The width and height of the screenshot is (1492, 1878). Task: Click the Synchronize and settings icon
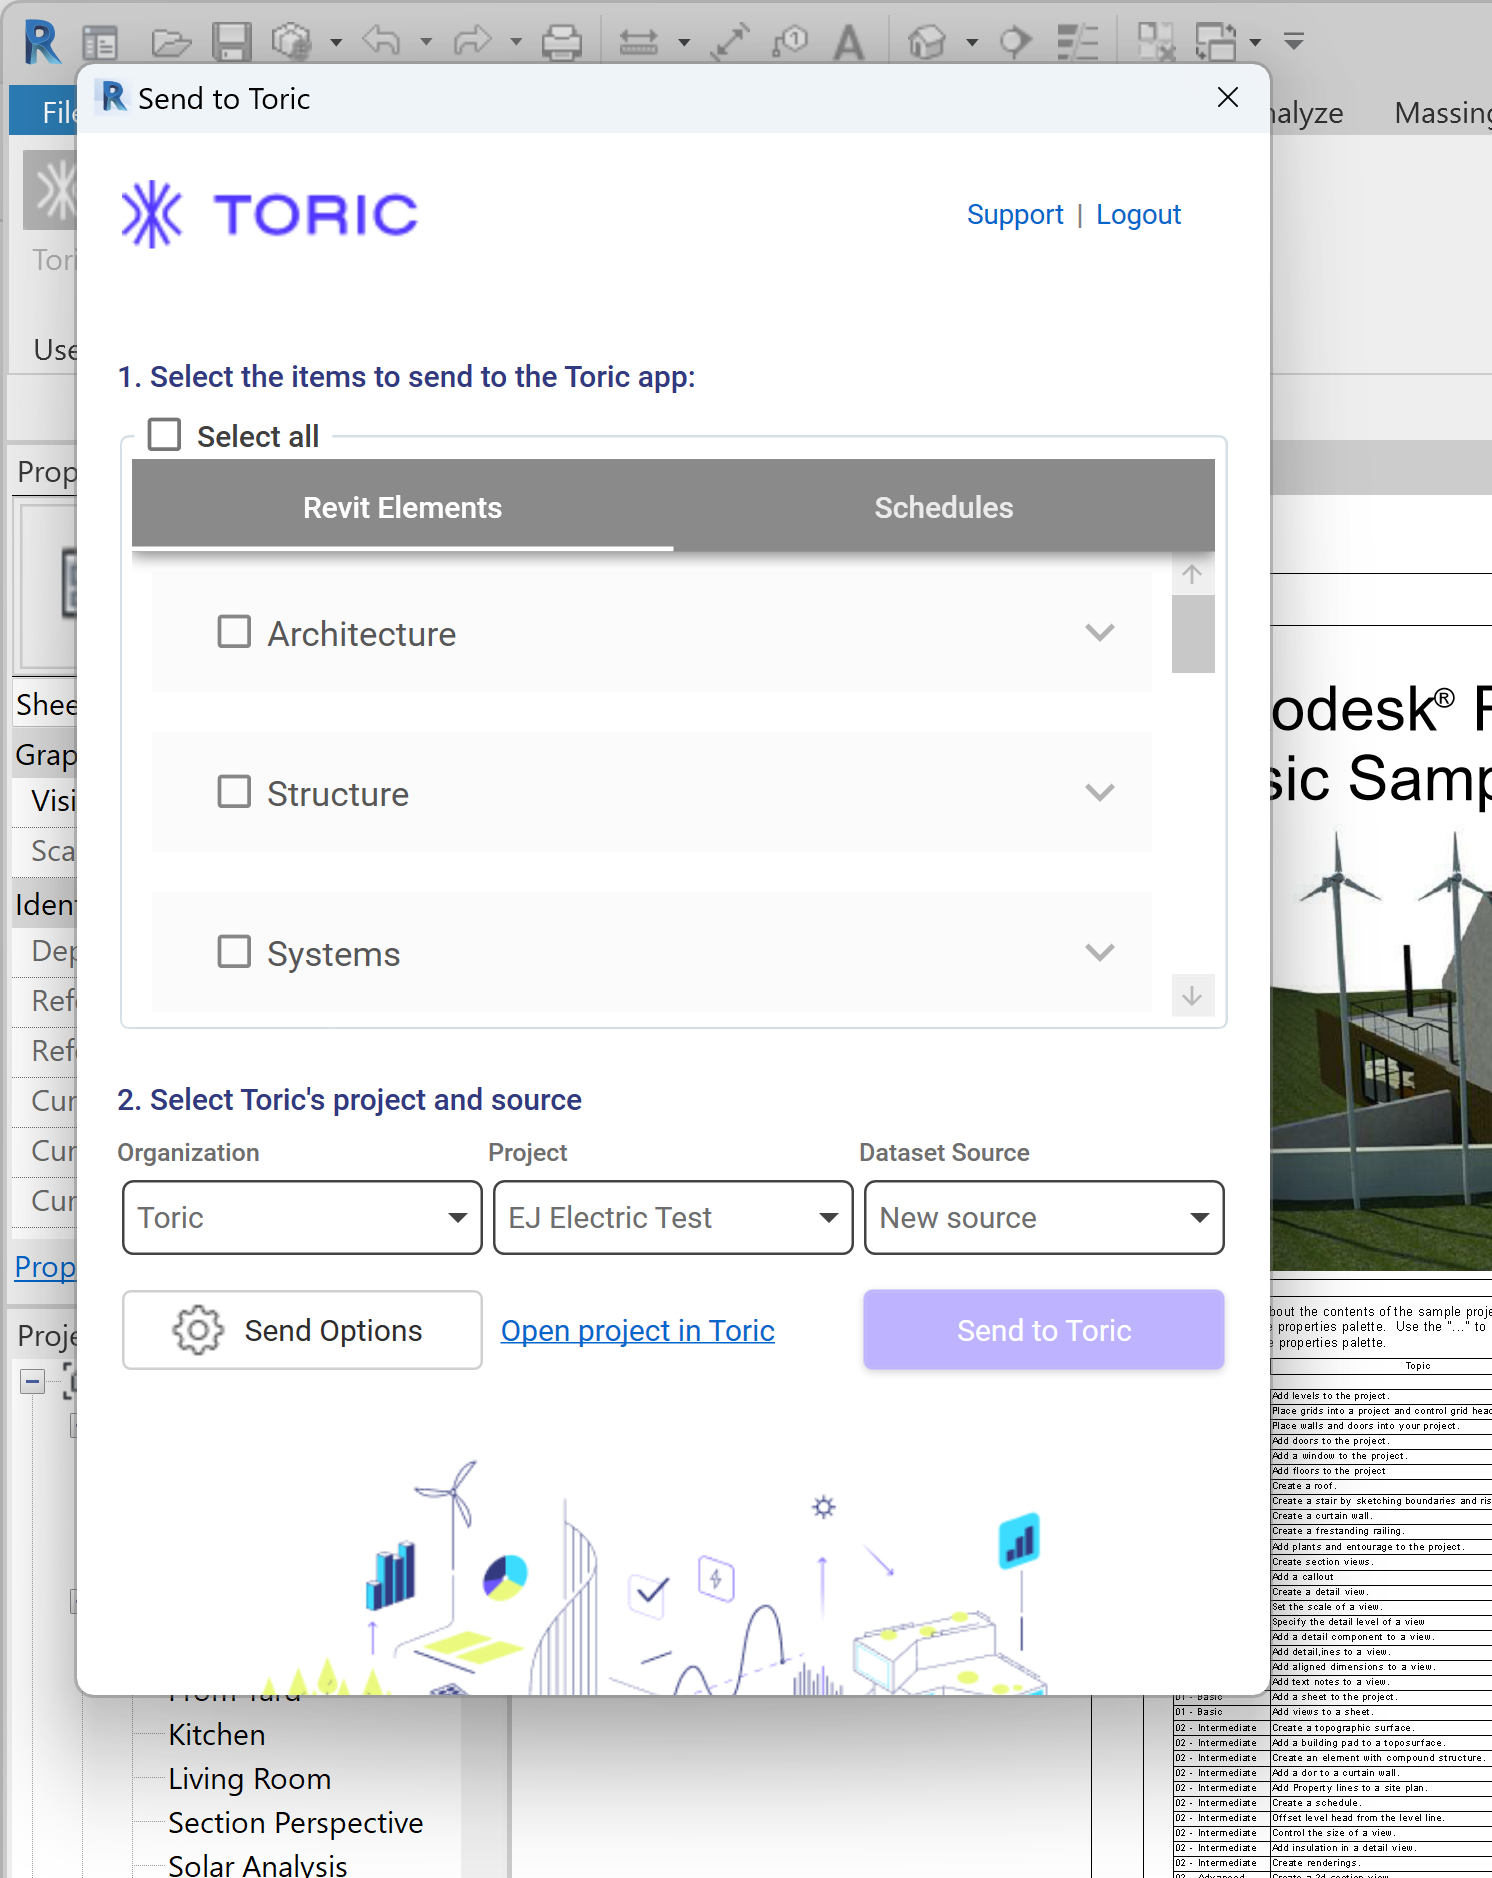click(x=292, y=42)
